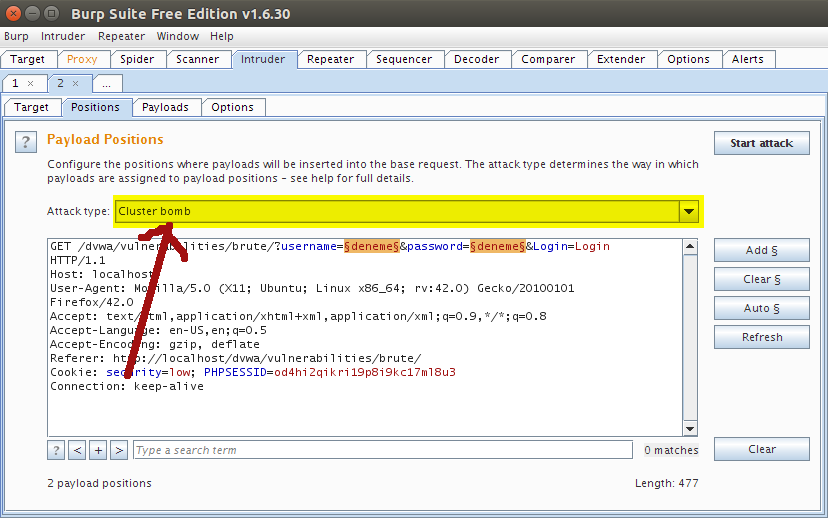
Task: Click the §deneme§ username payload marker
Action: point(372,247)
